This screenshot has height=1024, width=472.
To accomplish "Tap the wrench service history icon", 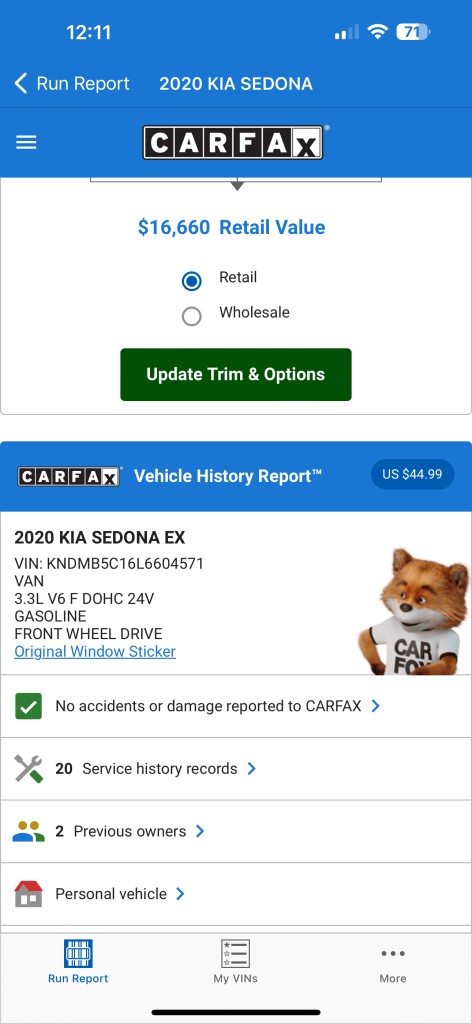I will click(28, 769).
